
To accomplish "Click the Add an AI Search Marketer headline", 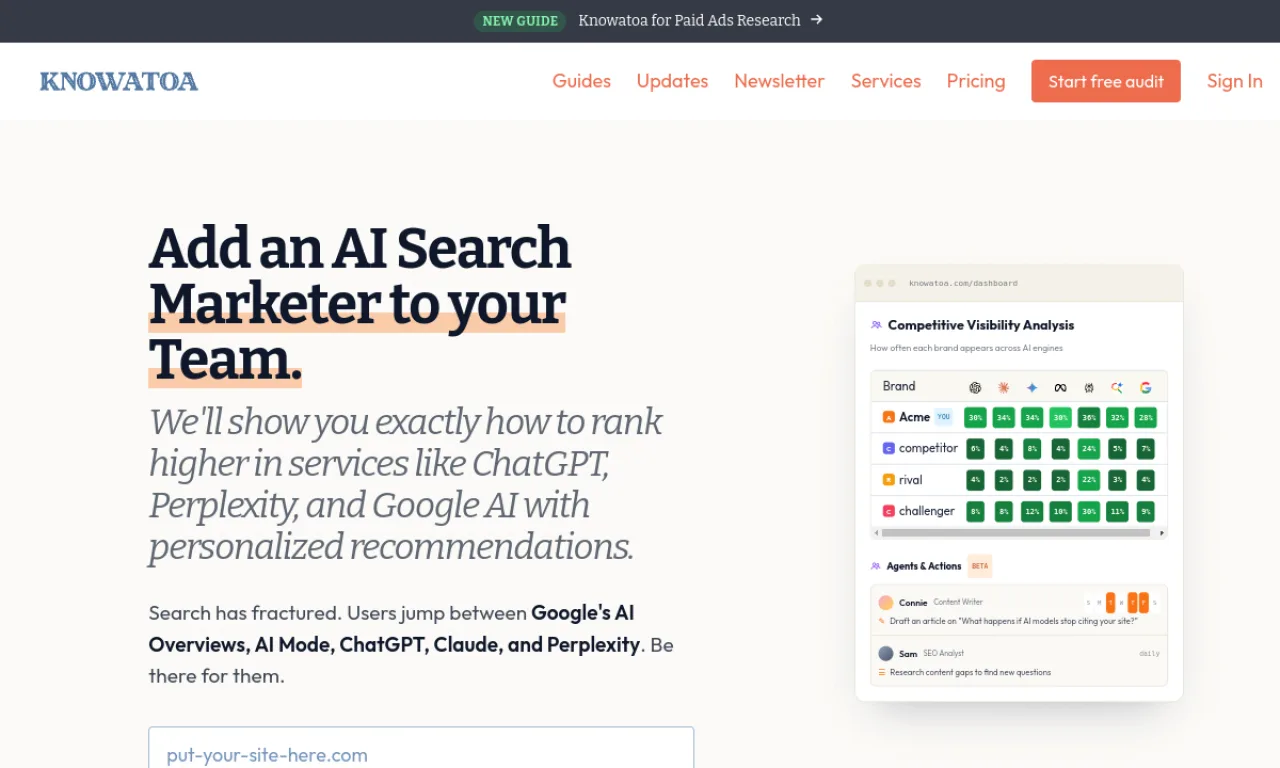I will click(360, 303).
